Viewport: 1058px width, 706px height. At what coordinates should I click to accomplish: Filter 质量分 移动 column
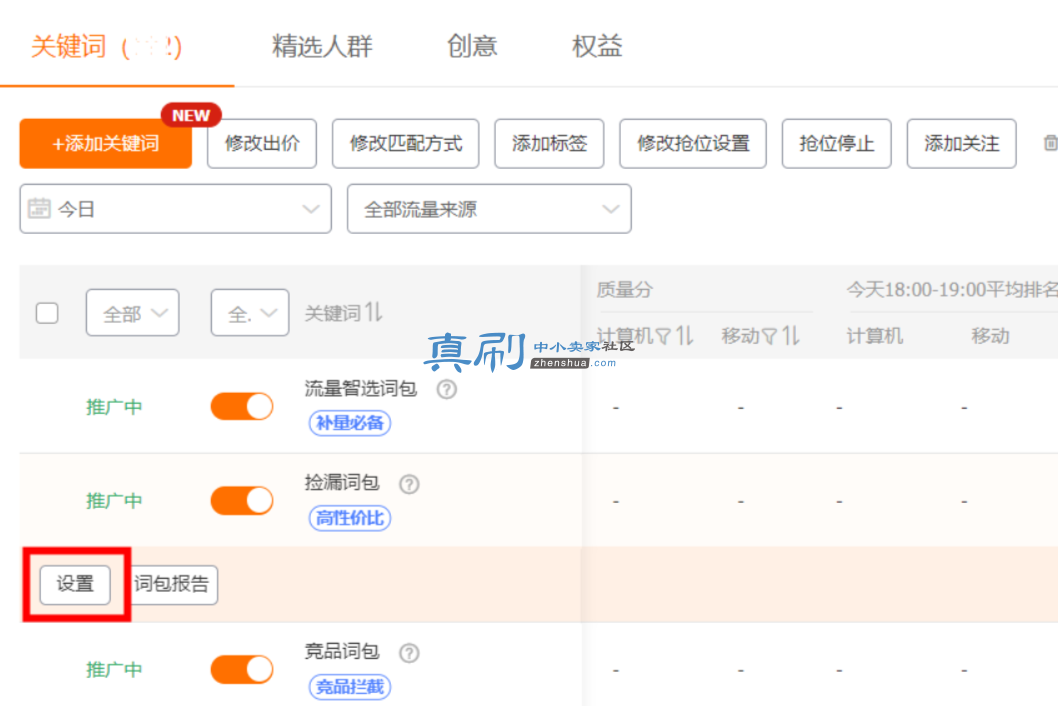pyautogui.click(x=769, y=335)
